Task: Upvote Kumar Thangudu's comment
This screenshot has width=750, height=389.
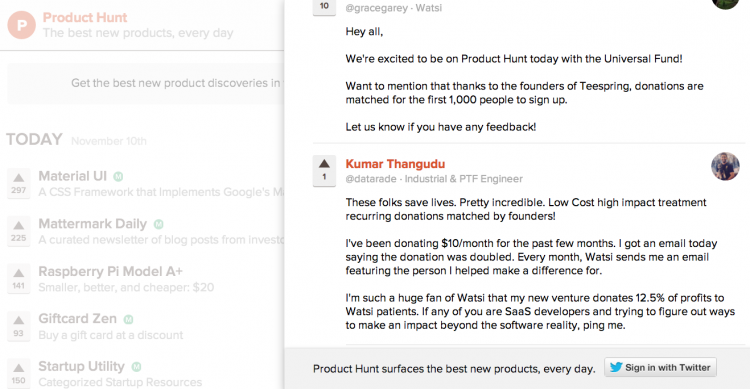Action: click(324, 170)
